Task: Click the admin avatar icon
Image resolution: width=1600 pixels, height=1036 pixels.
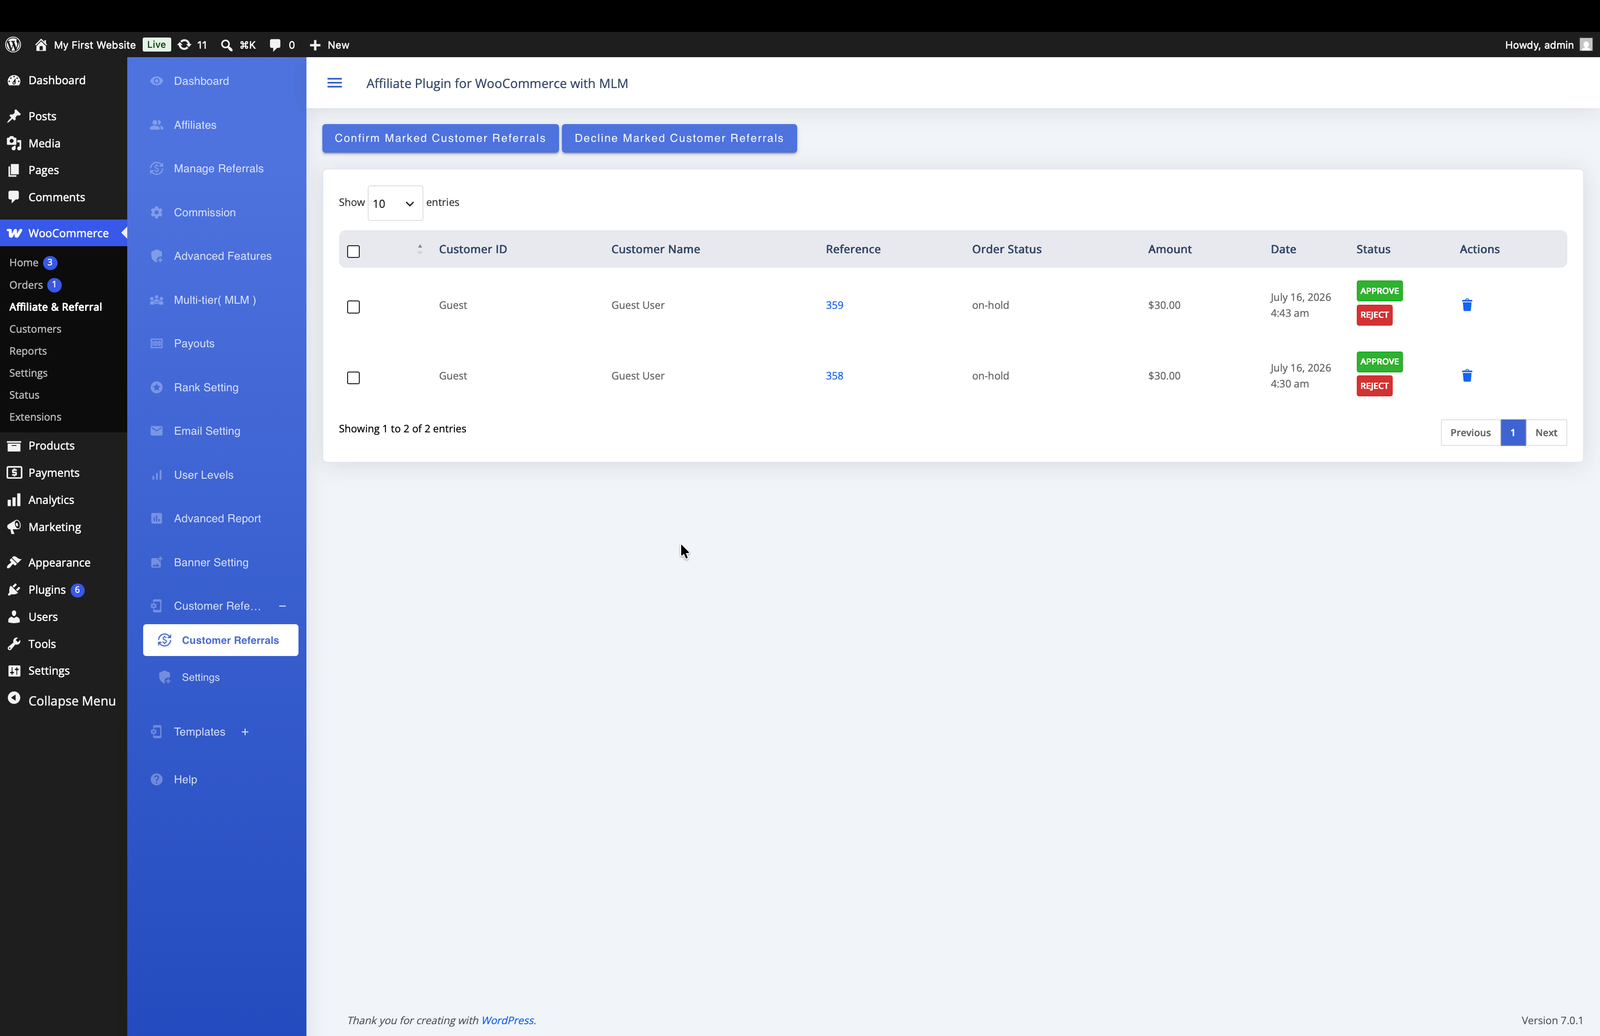Action: point(1586,45)
